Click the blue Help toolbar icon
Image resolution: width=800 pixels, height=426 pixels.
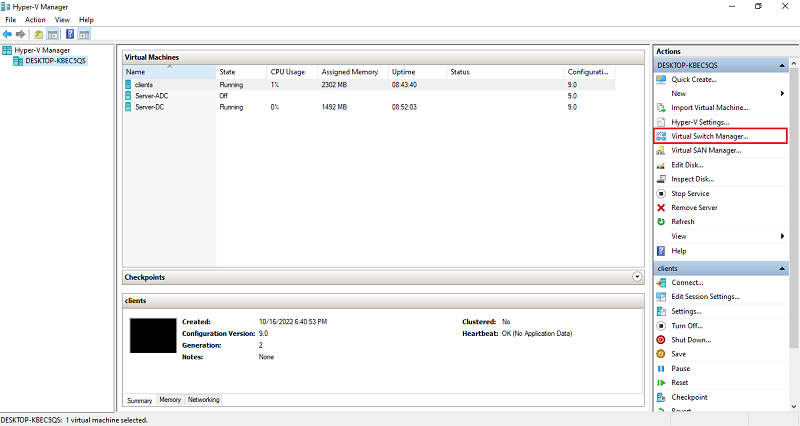point(70,34)
